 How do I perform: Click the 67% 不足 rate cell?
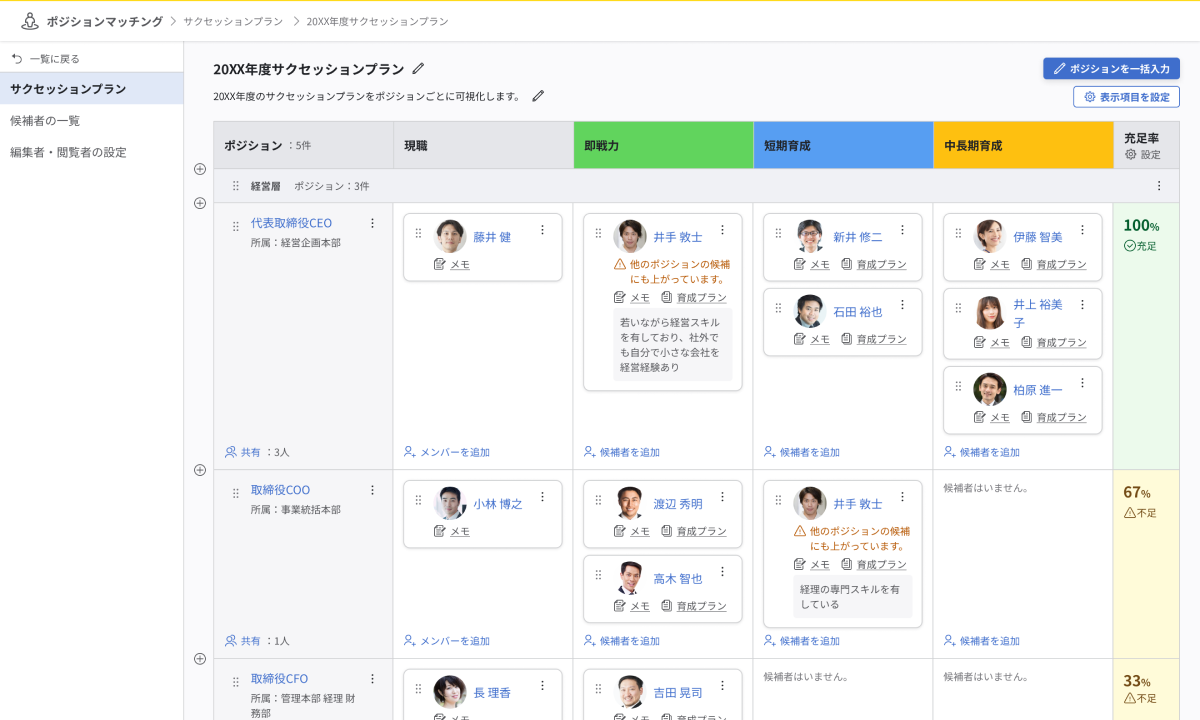click(1146, 564)
